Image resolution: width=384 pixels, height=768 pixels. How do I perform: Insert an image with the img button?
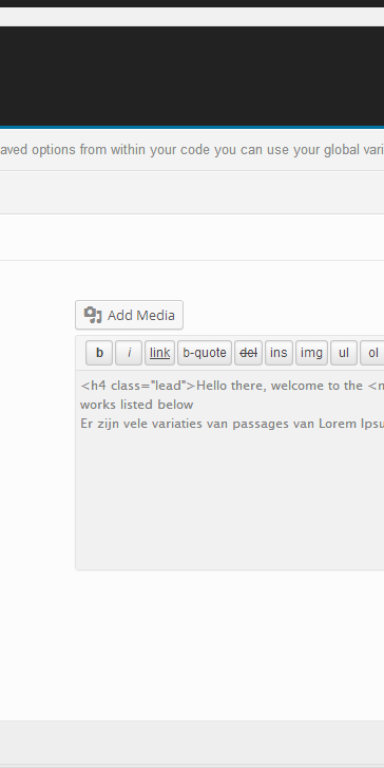(312, 353)
